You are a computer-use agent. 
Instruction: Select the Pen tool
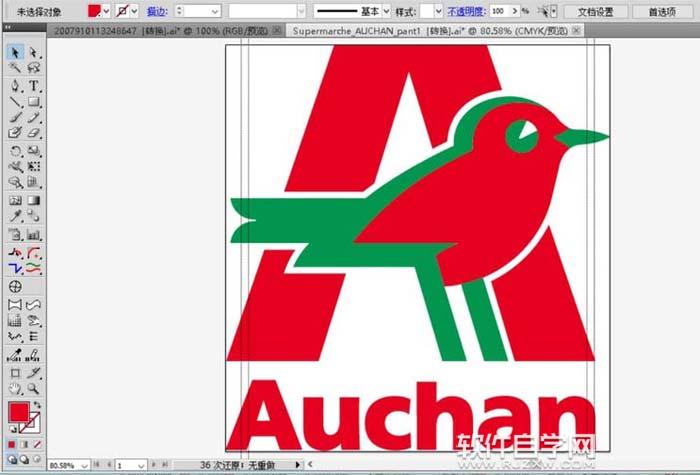(x=15, y=86)
